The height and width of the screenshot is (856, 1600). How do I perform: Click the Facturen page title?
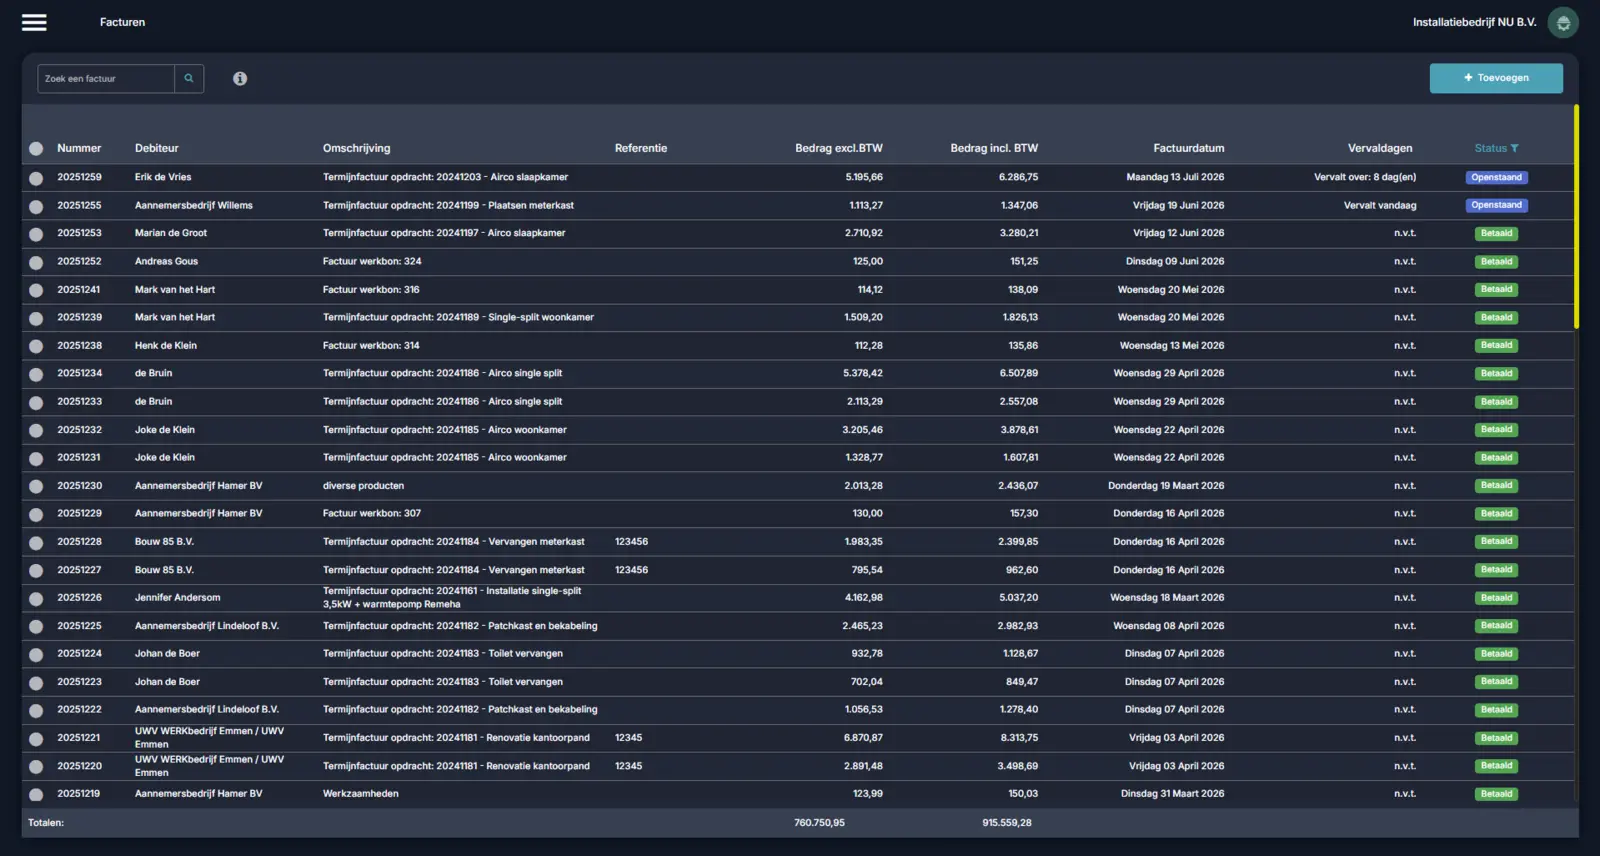pyautogui.click(x=122, y=22)
